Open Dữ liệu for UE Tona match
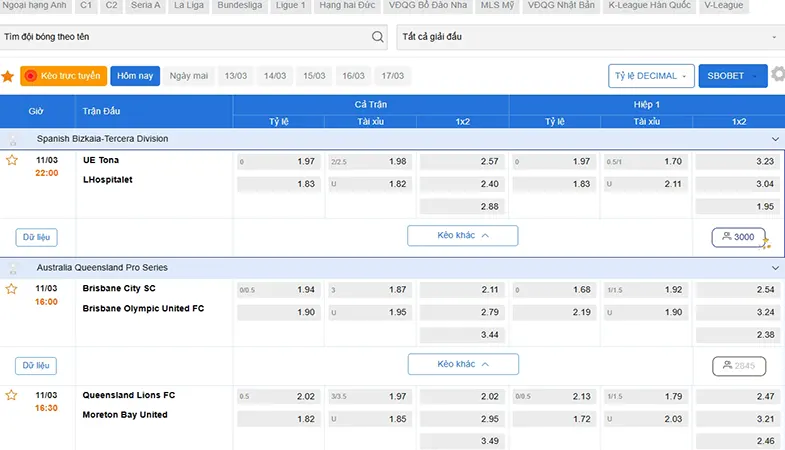The width and height of the screenshot is (785, 450). [x=37, y=237]
